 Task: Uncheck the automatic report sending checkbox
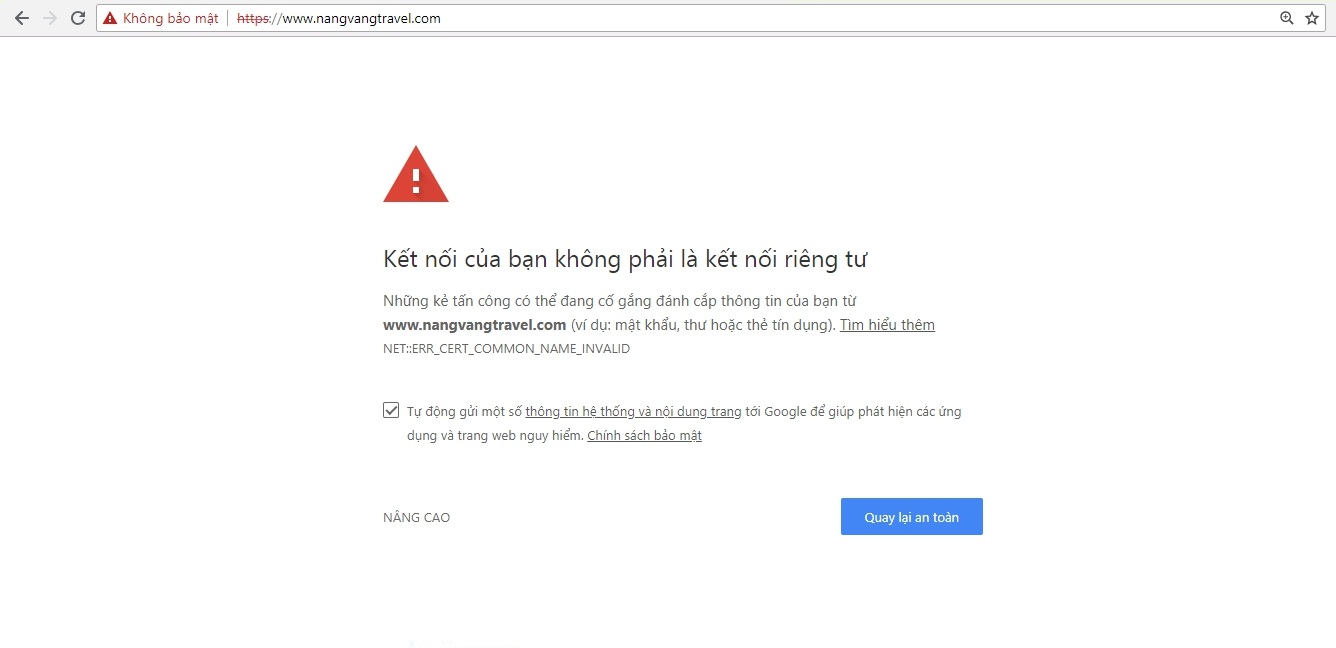pyautogui.click(x=391, y=410)
